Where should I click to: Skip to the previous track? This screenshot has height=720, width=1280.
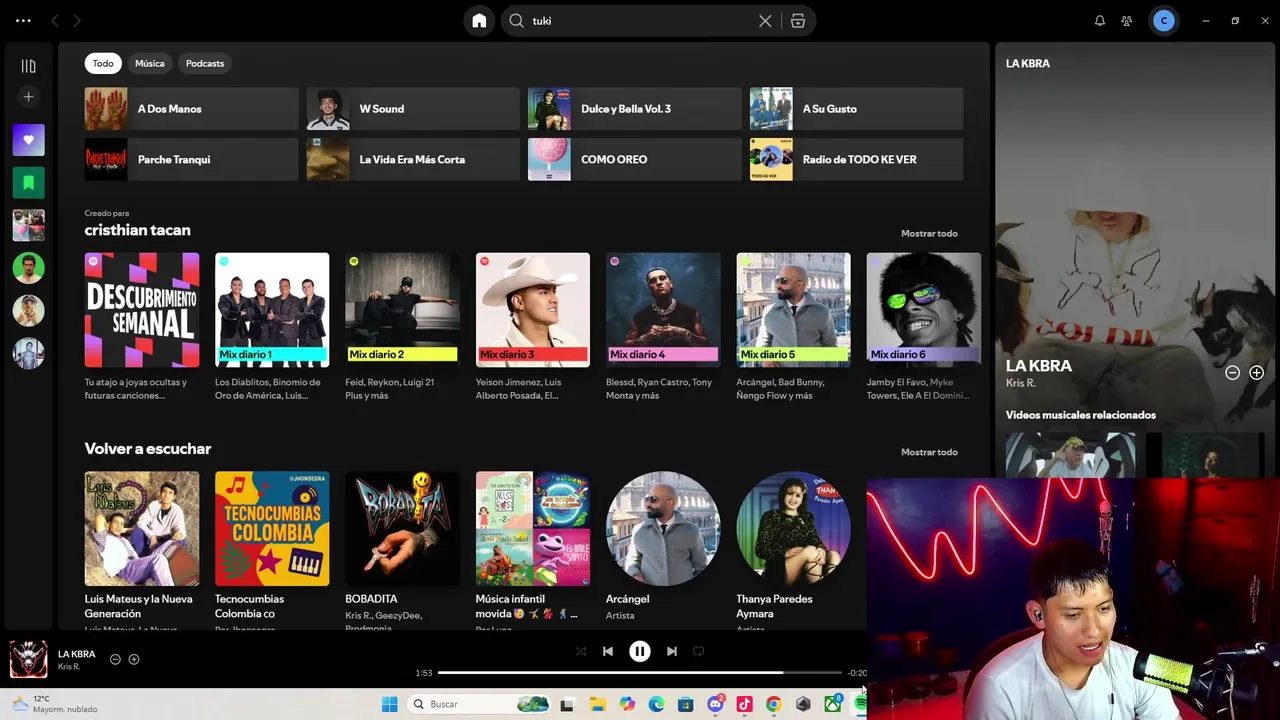click(x=608, y=651)
